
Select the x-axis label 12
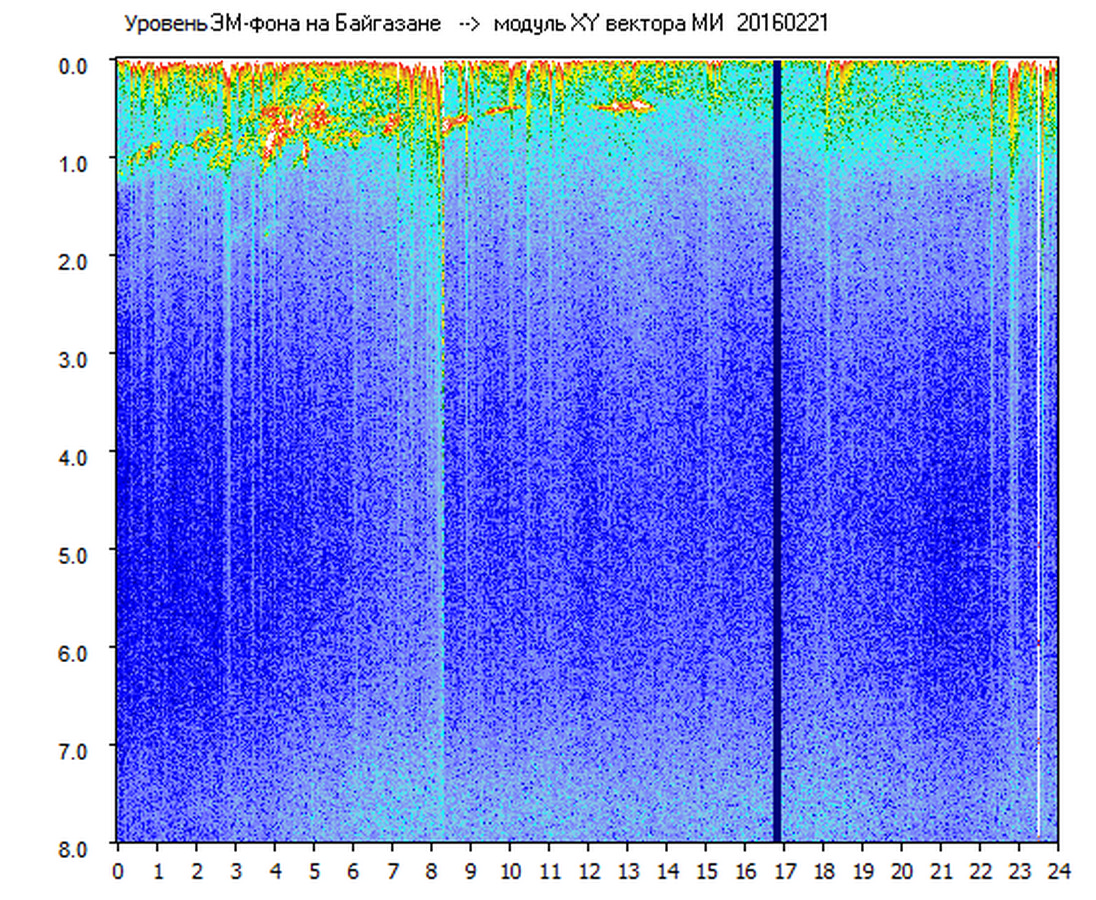click(588, 871)
